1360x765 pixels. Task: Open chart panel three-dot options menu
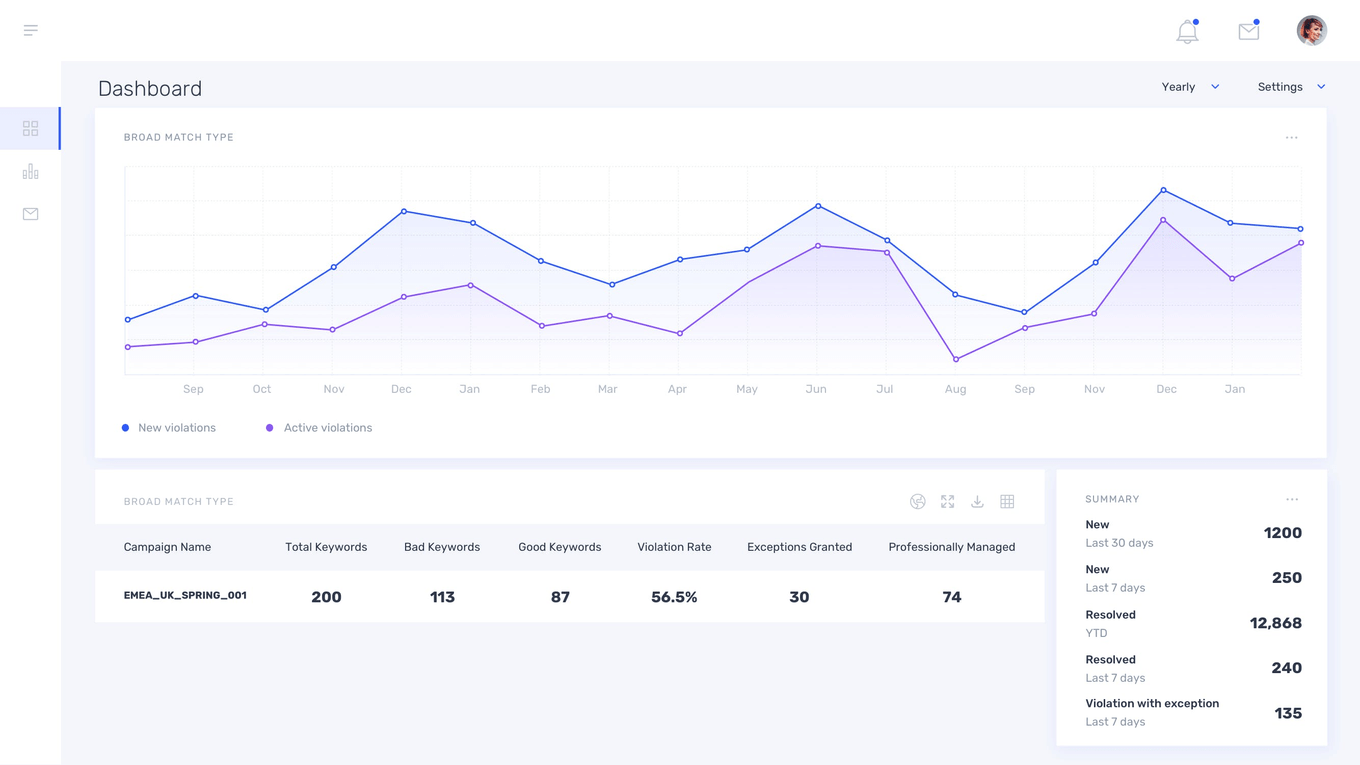(x=1291, y=138)
